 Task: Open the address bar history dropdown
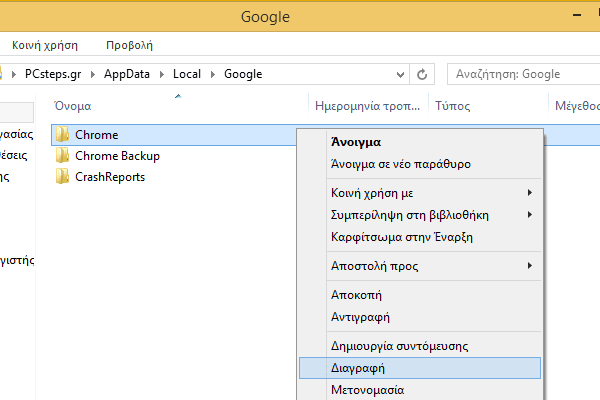[x=400, y=74]
